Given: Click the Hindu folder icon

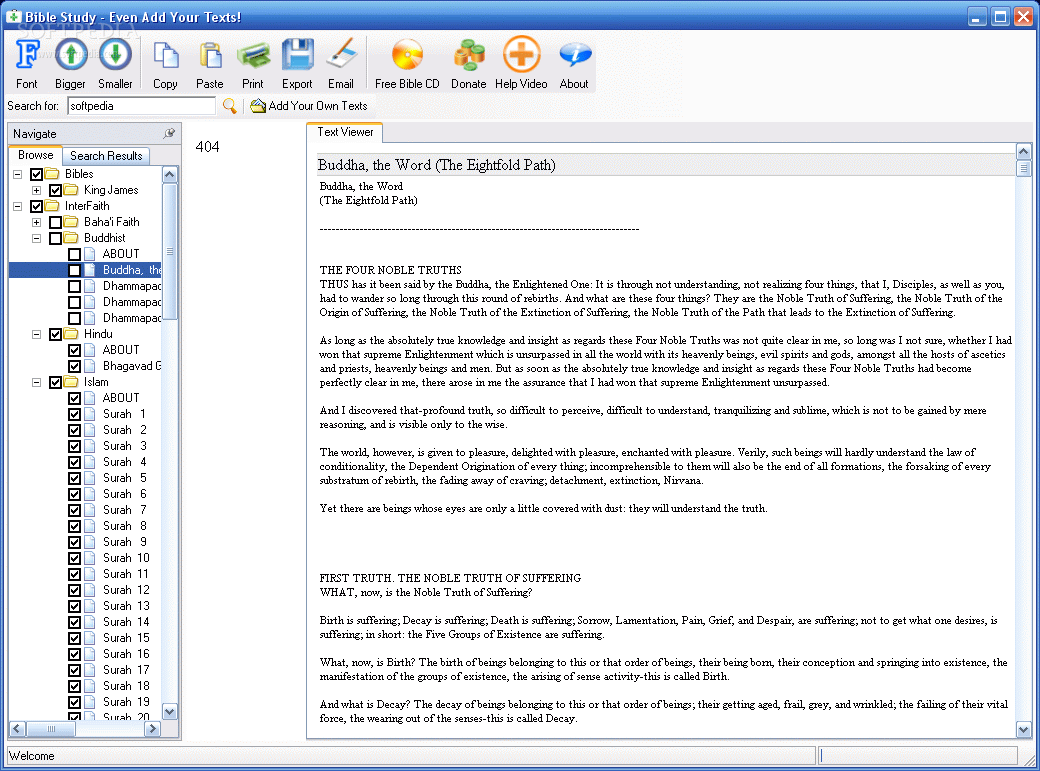Looking at the screenshot, I should tap(70, 334).
